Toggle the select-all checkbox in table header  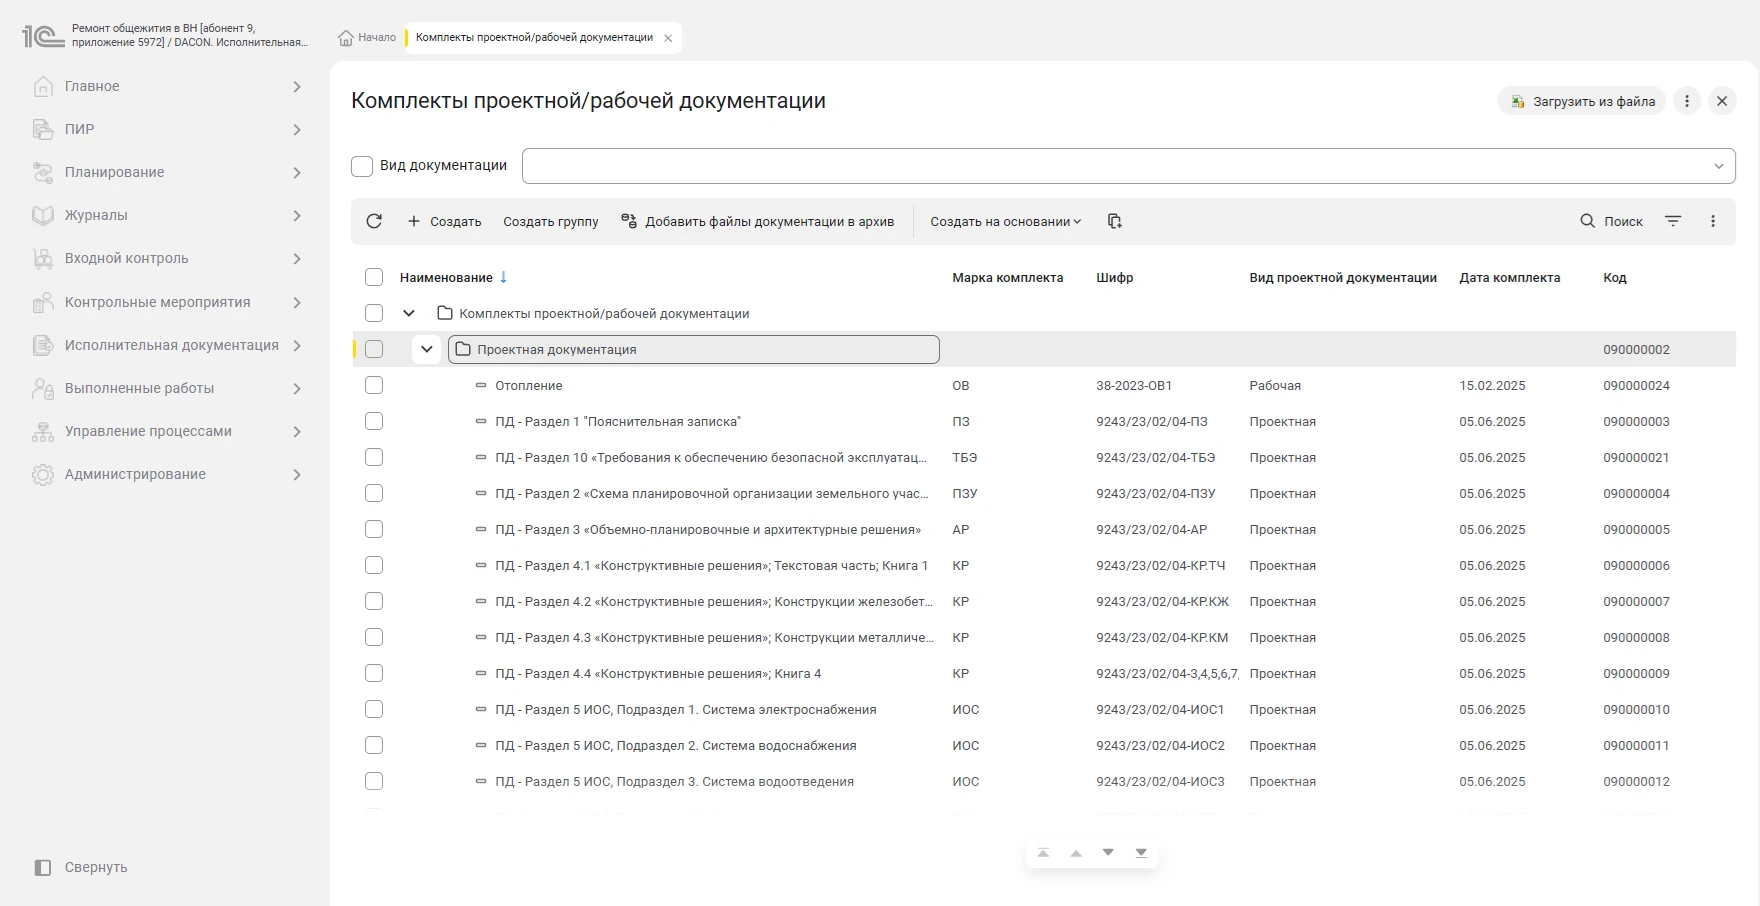point(374,277)
